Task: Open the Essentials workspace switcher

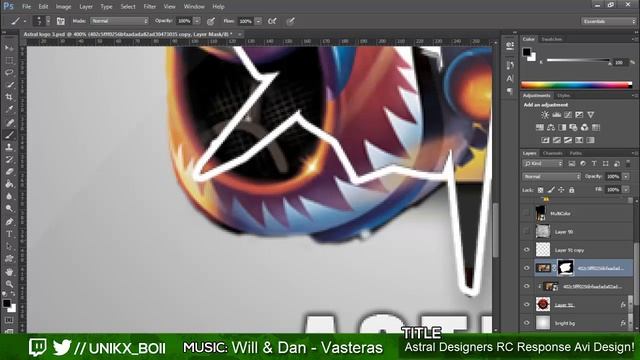Action: coord(609,21)
